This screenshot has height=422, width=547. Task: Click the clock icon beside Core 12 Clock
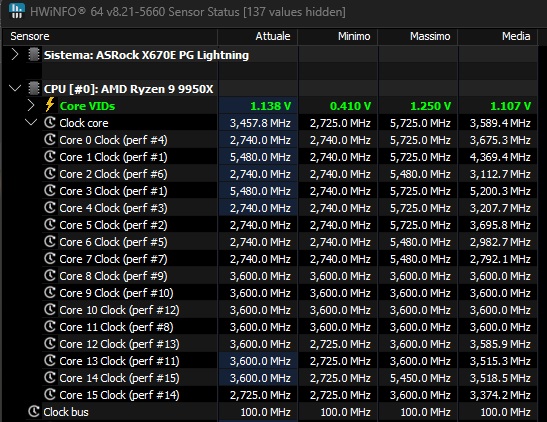click(50, 344)
